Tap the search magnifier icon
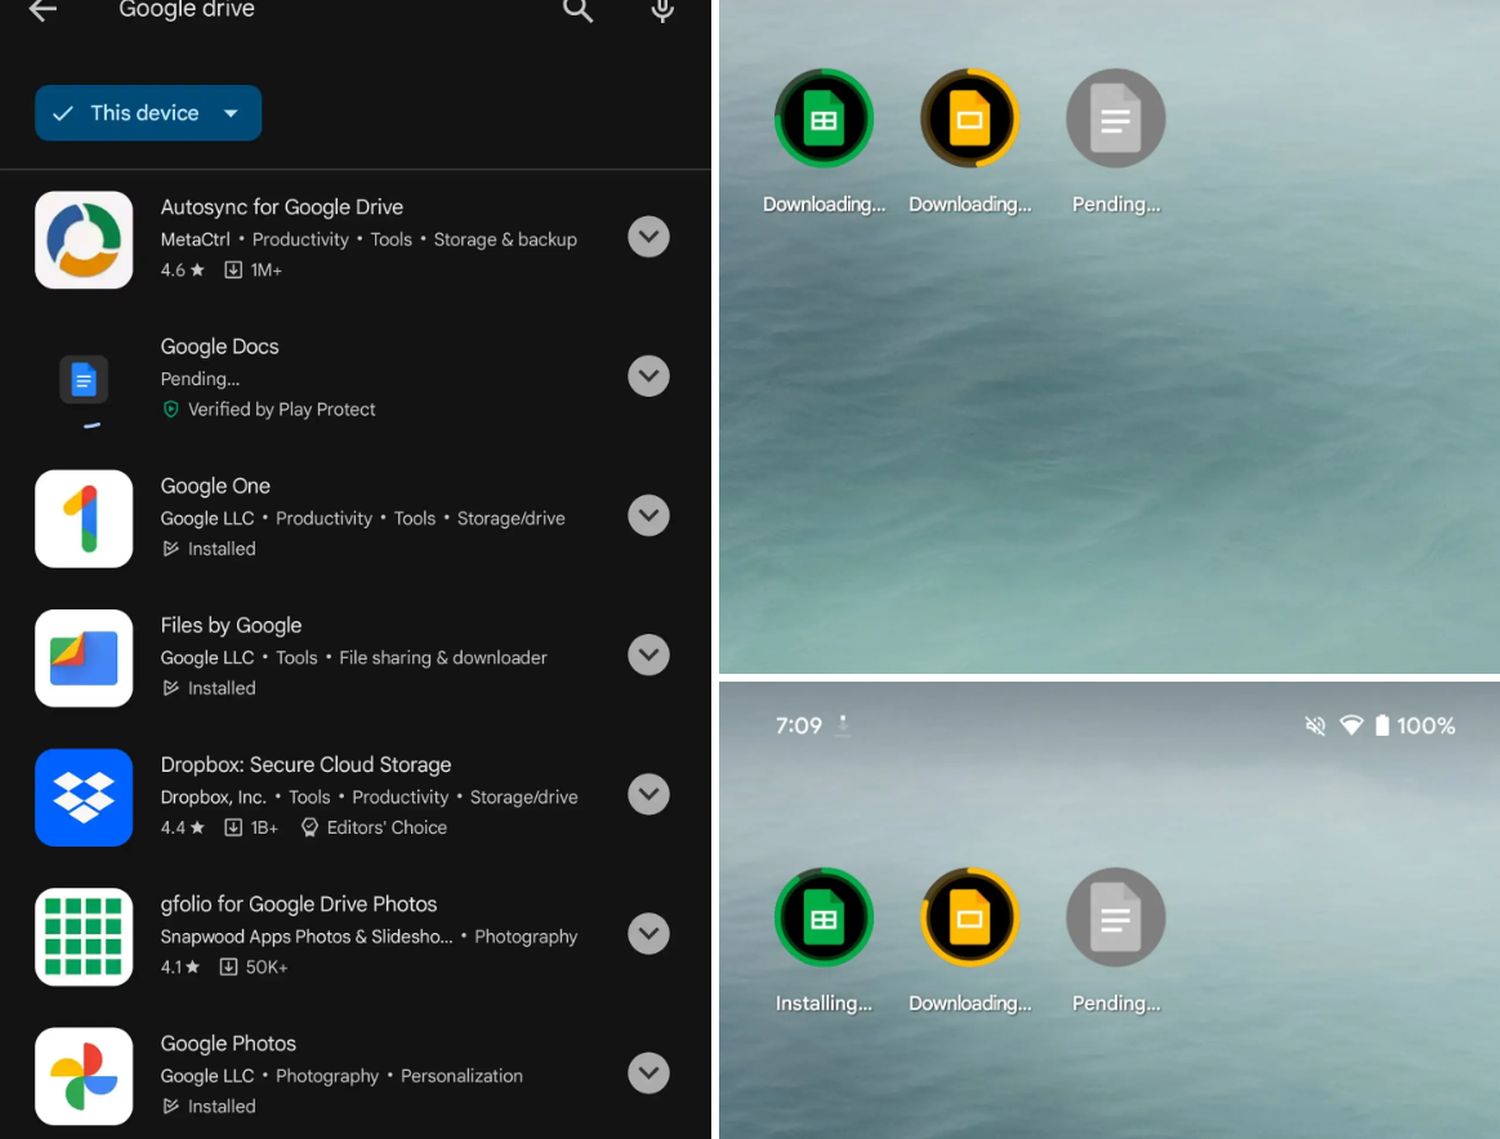The height and width of the screenshot is (1139, 1500). tap(578, 11)
